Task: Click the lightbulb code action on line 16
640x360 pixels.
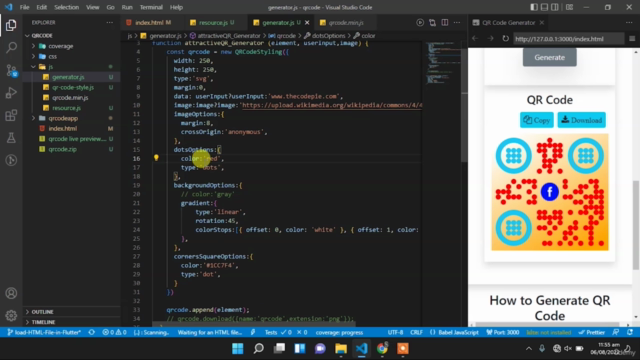Action: pyautogui.click(x=156, y=158)
